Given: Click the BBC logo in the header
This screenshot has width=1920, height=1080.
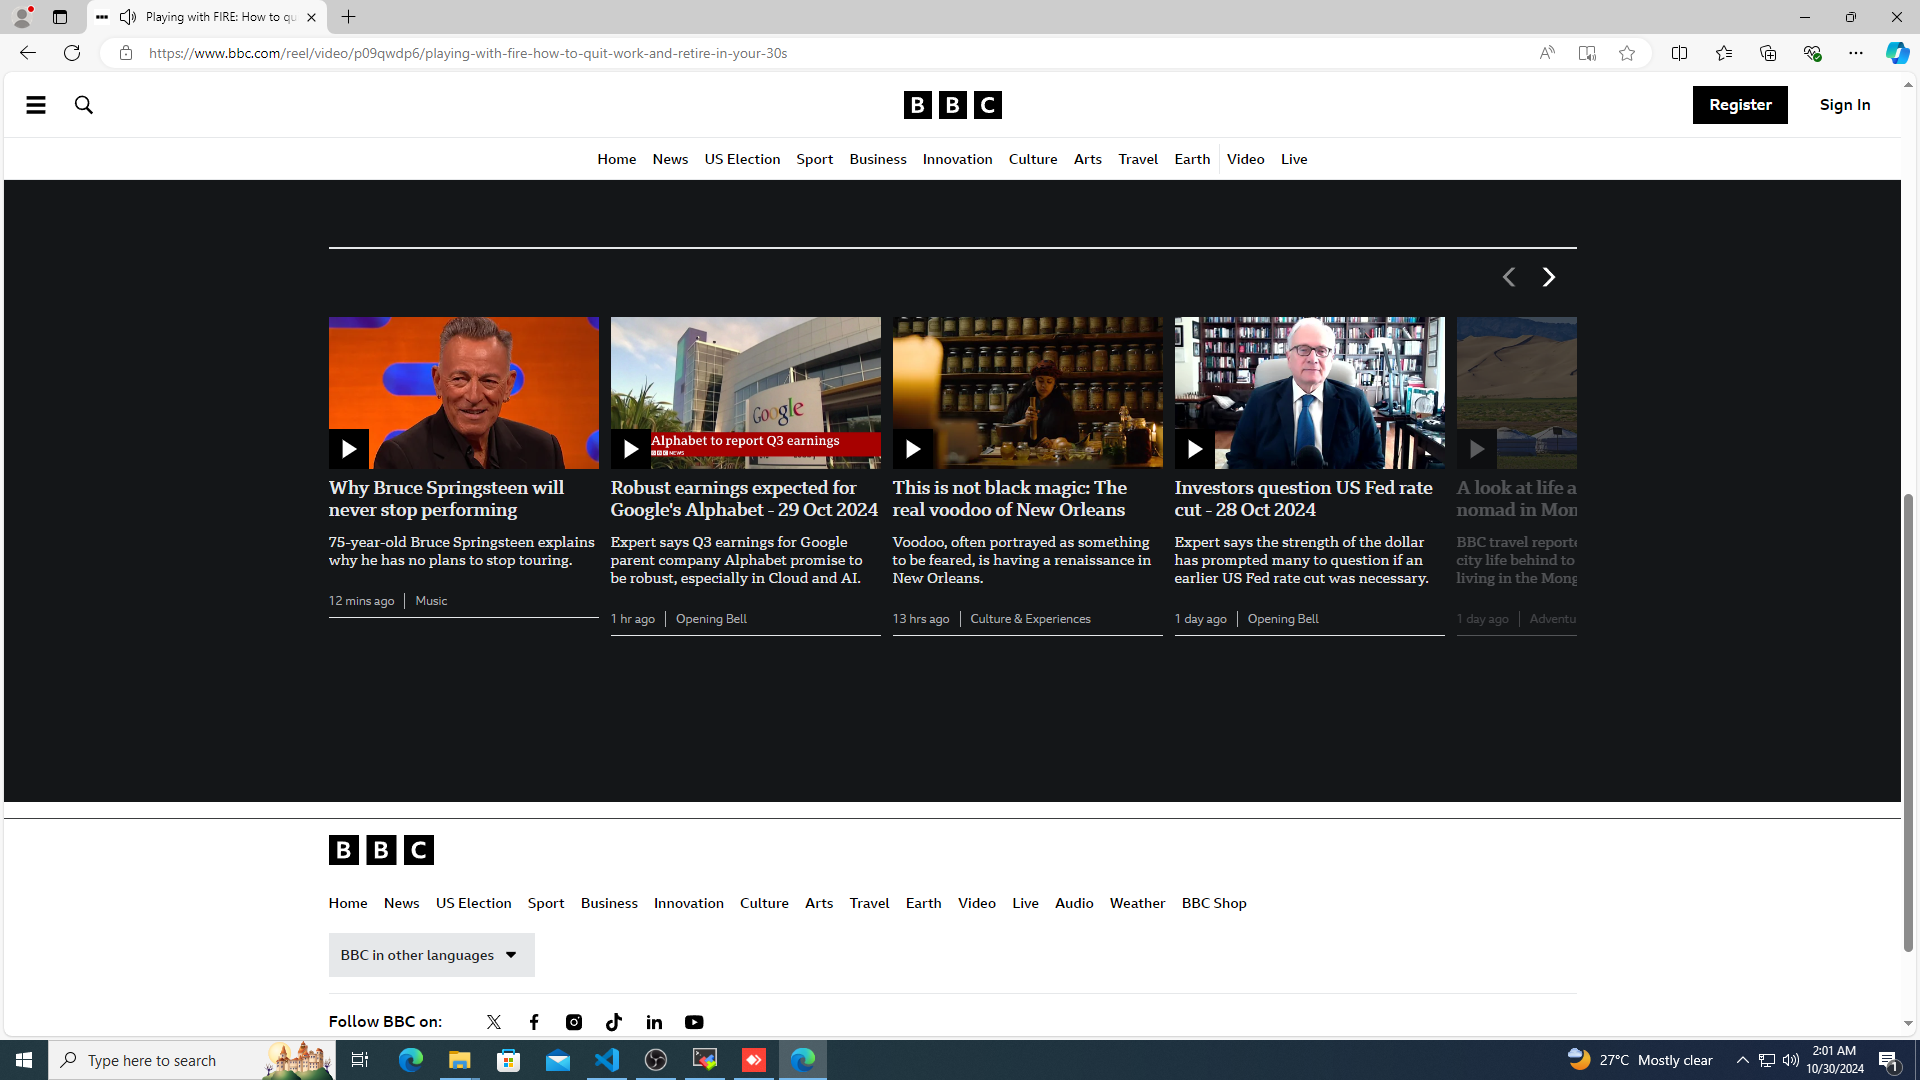Looking at the screenshot, I should [952, 105].
